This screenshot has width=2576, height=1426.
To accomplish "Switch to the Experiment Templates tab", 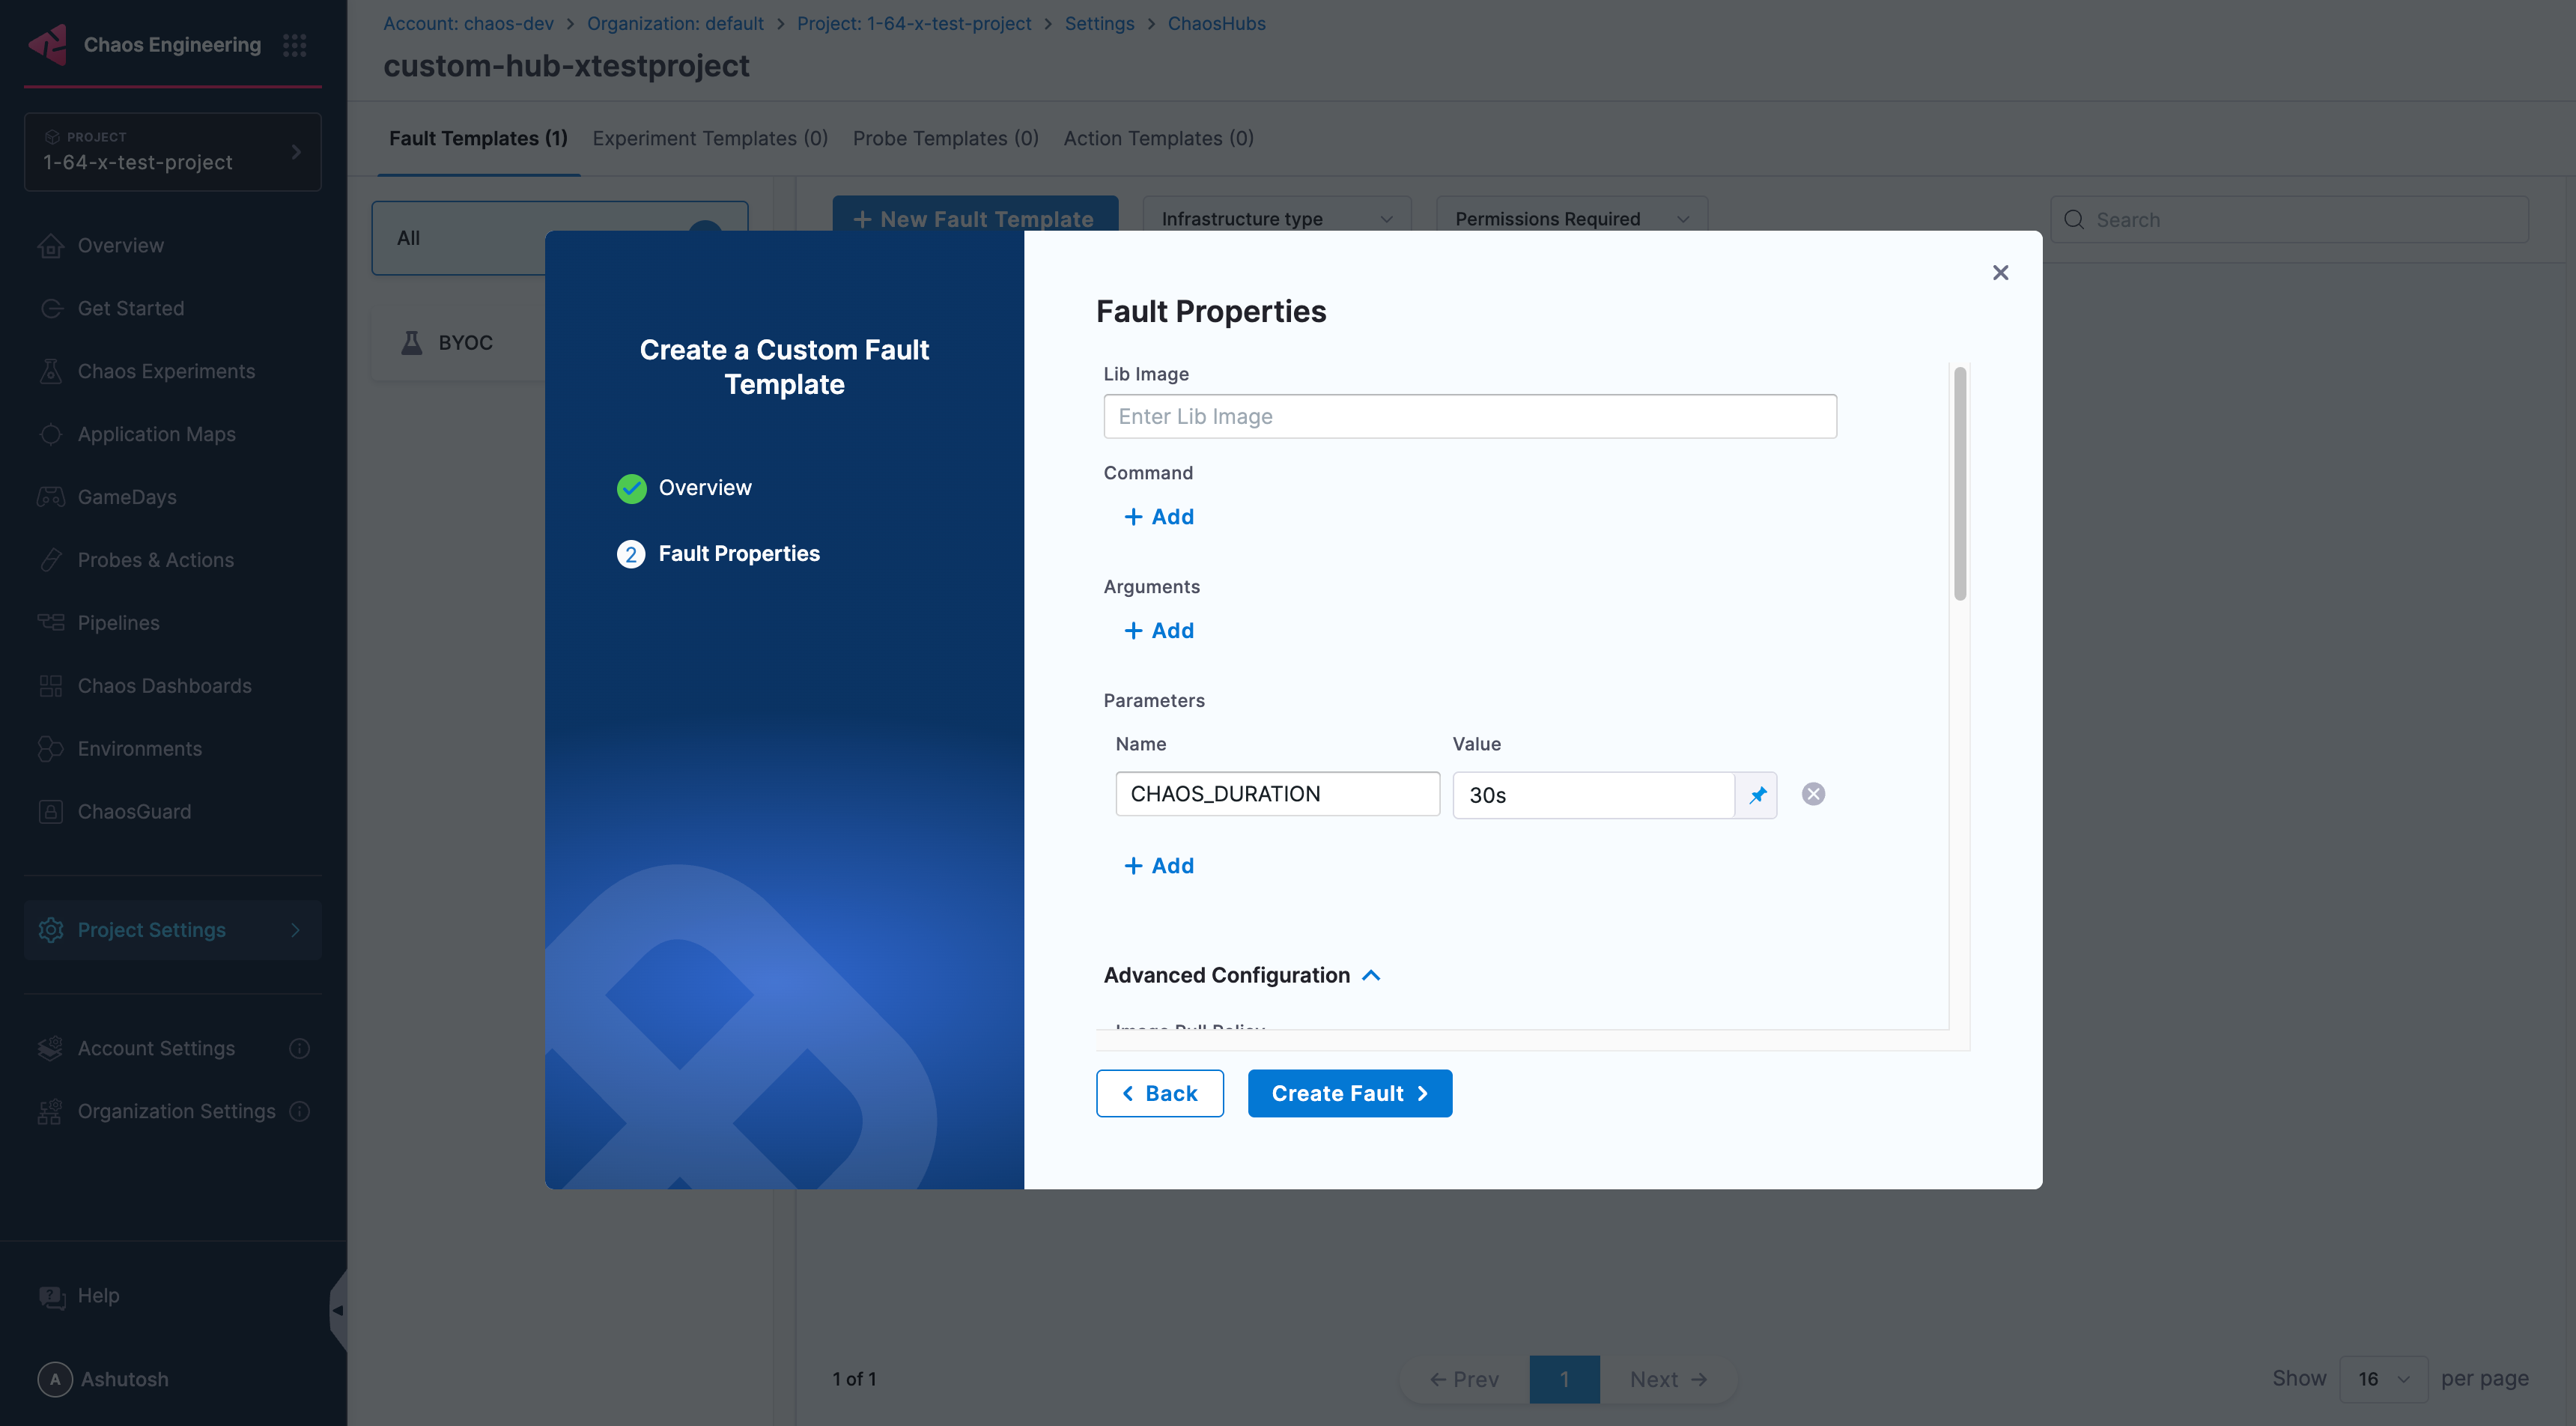I will [x=709, y=138].
